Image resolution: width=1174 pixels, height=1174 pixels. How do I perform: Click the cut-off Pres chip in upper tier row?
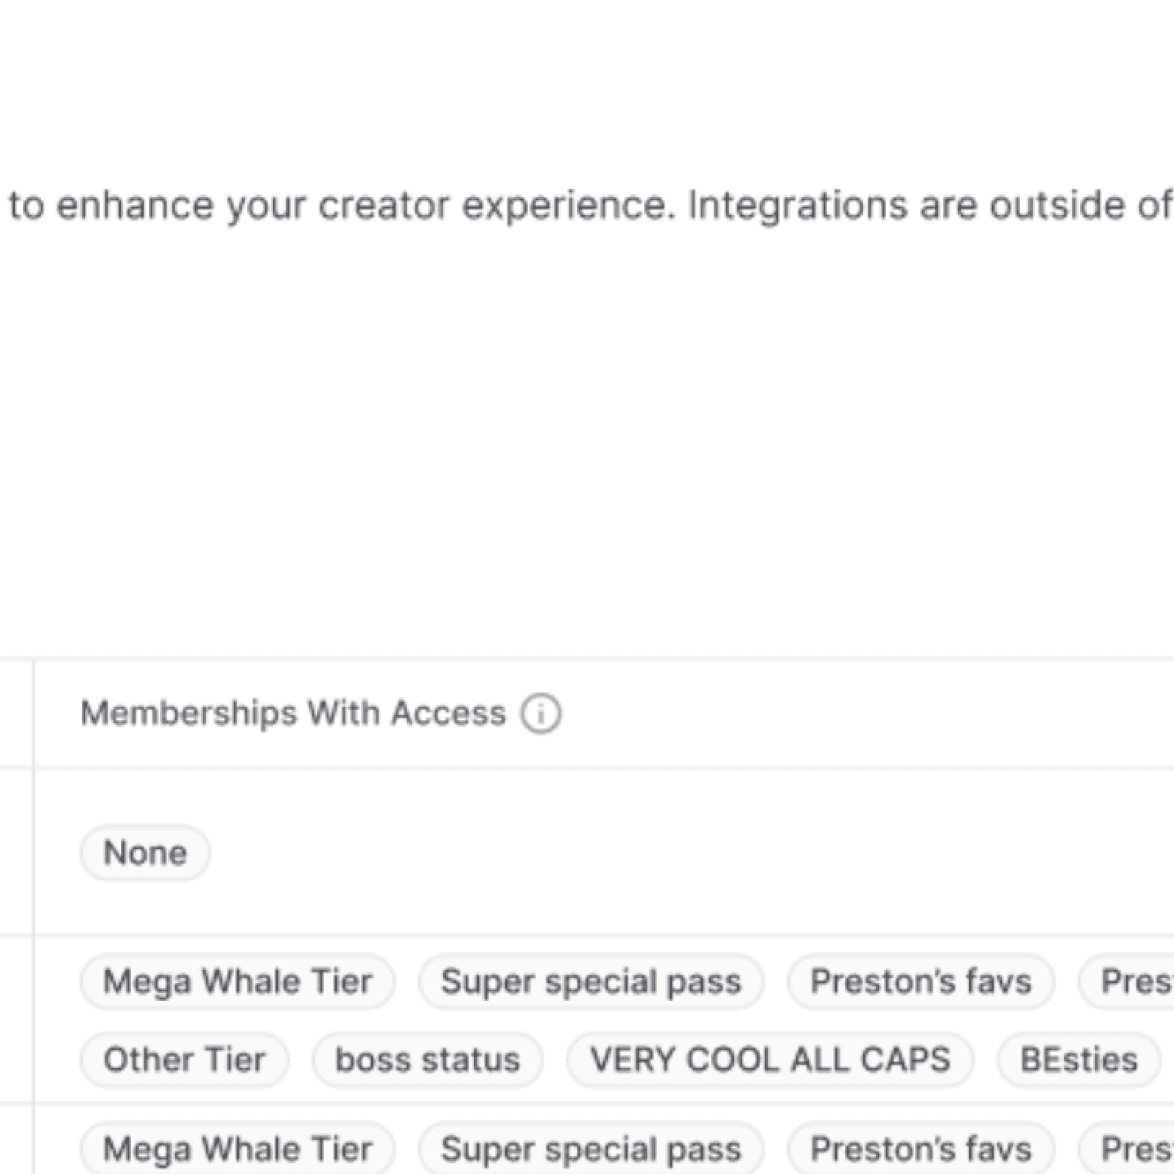[1127, 982]
